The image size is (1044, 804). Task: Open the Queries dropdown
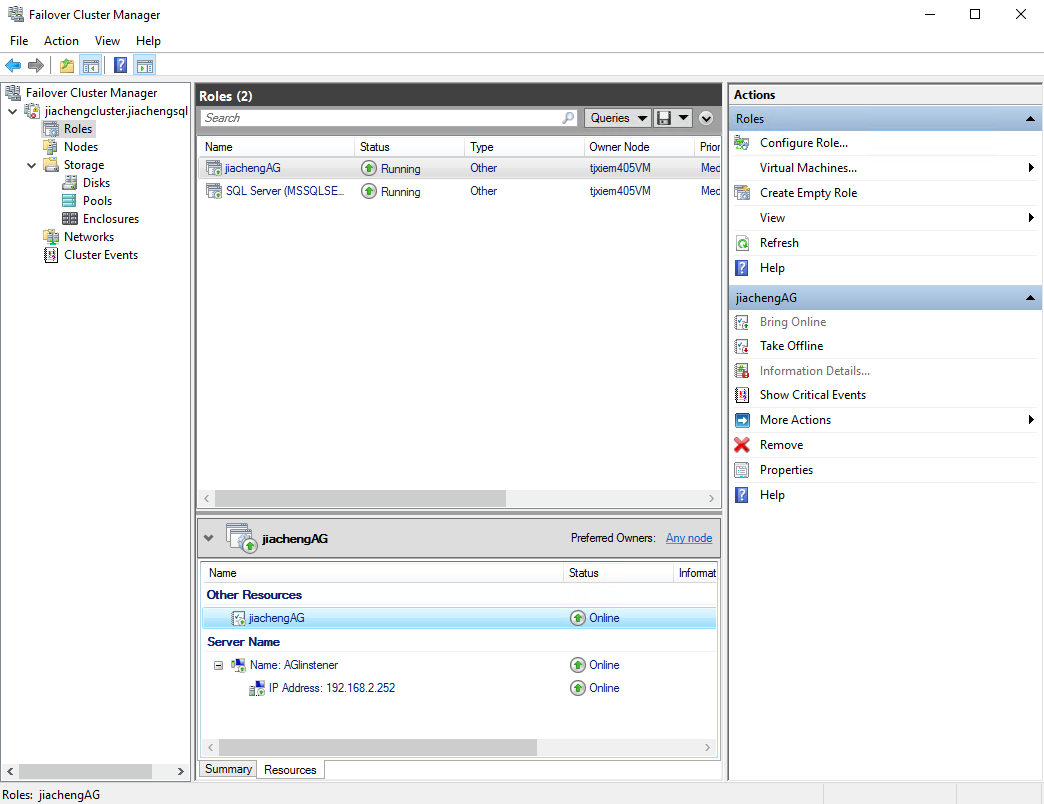[617, 118]
